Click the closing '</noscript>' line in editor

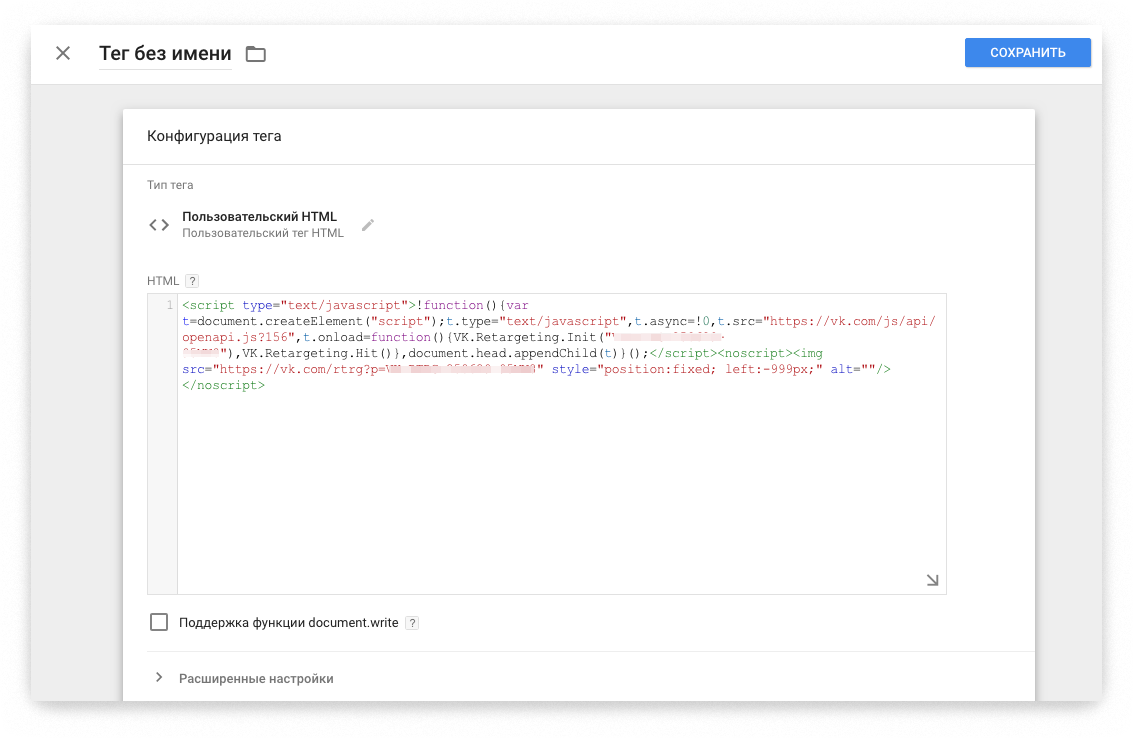223,385
